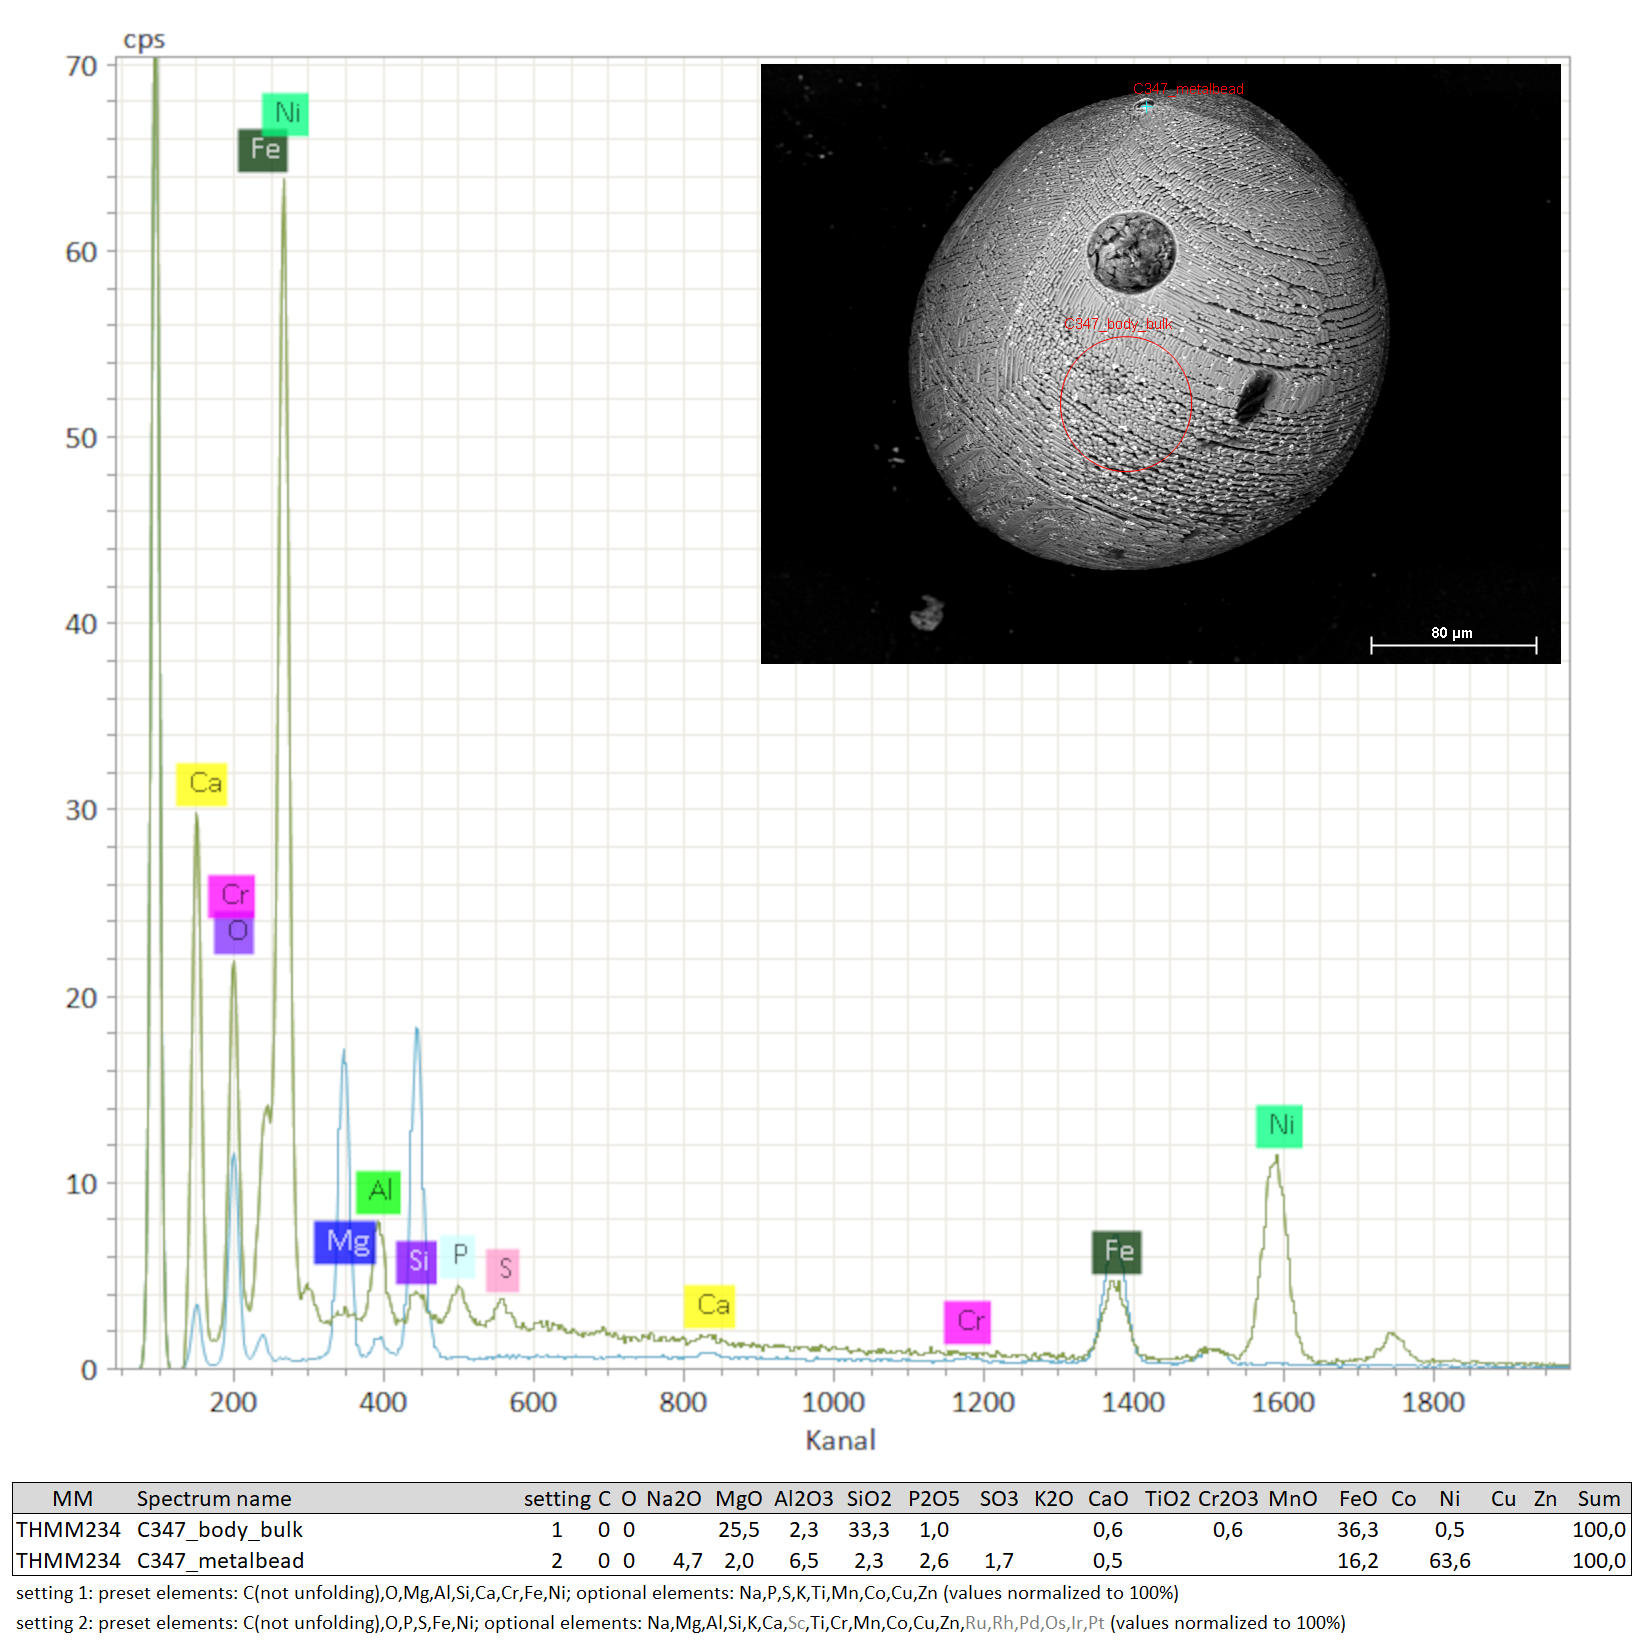Select the C347_body_bulk spectrum name in the table
The image size is (1648, 1648).
pos(219,1529)
